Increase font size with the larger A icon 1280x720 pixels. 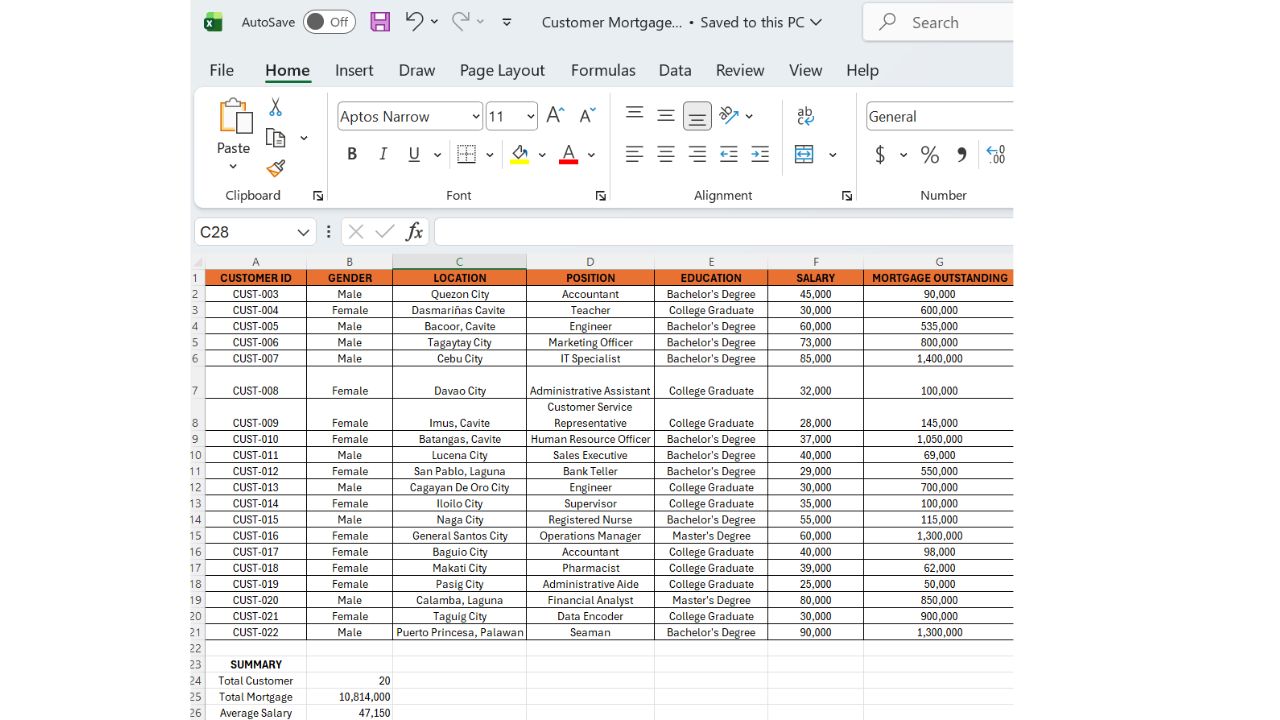tap(555, 116)
